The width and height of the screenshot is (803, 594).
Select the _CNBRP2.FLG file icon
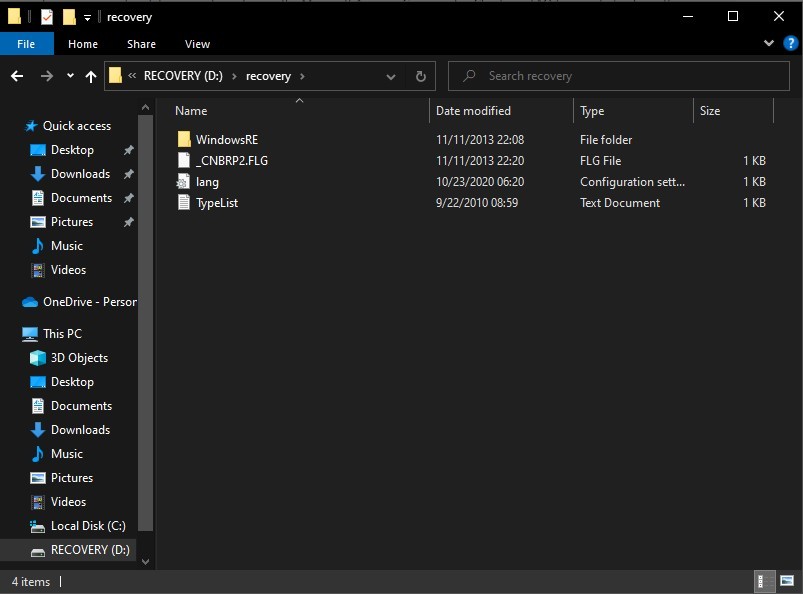coord(184,160)
